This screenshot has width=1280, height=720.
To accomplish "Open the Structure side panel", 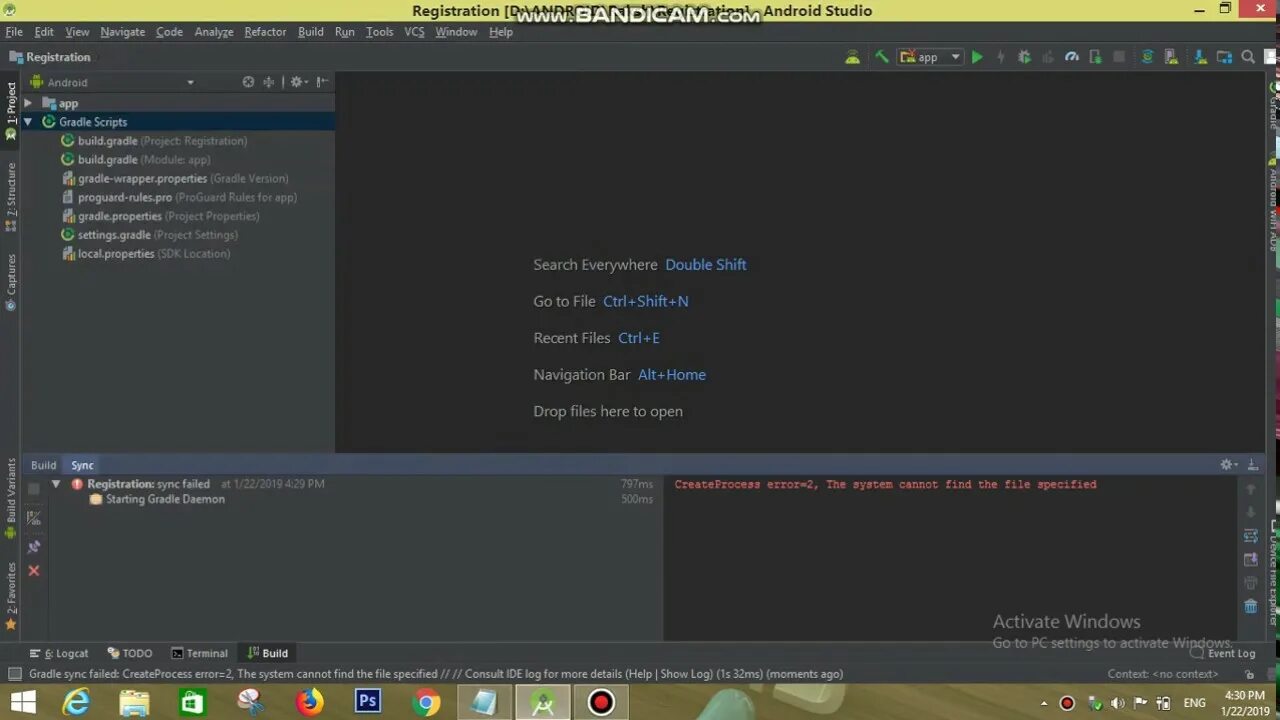I will coord(11,196).
